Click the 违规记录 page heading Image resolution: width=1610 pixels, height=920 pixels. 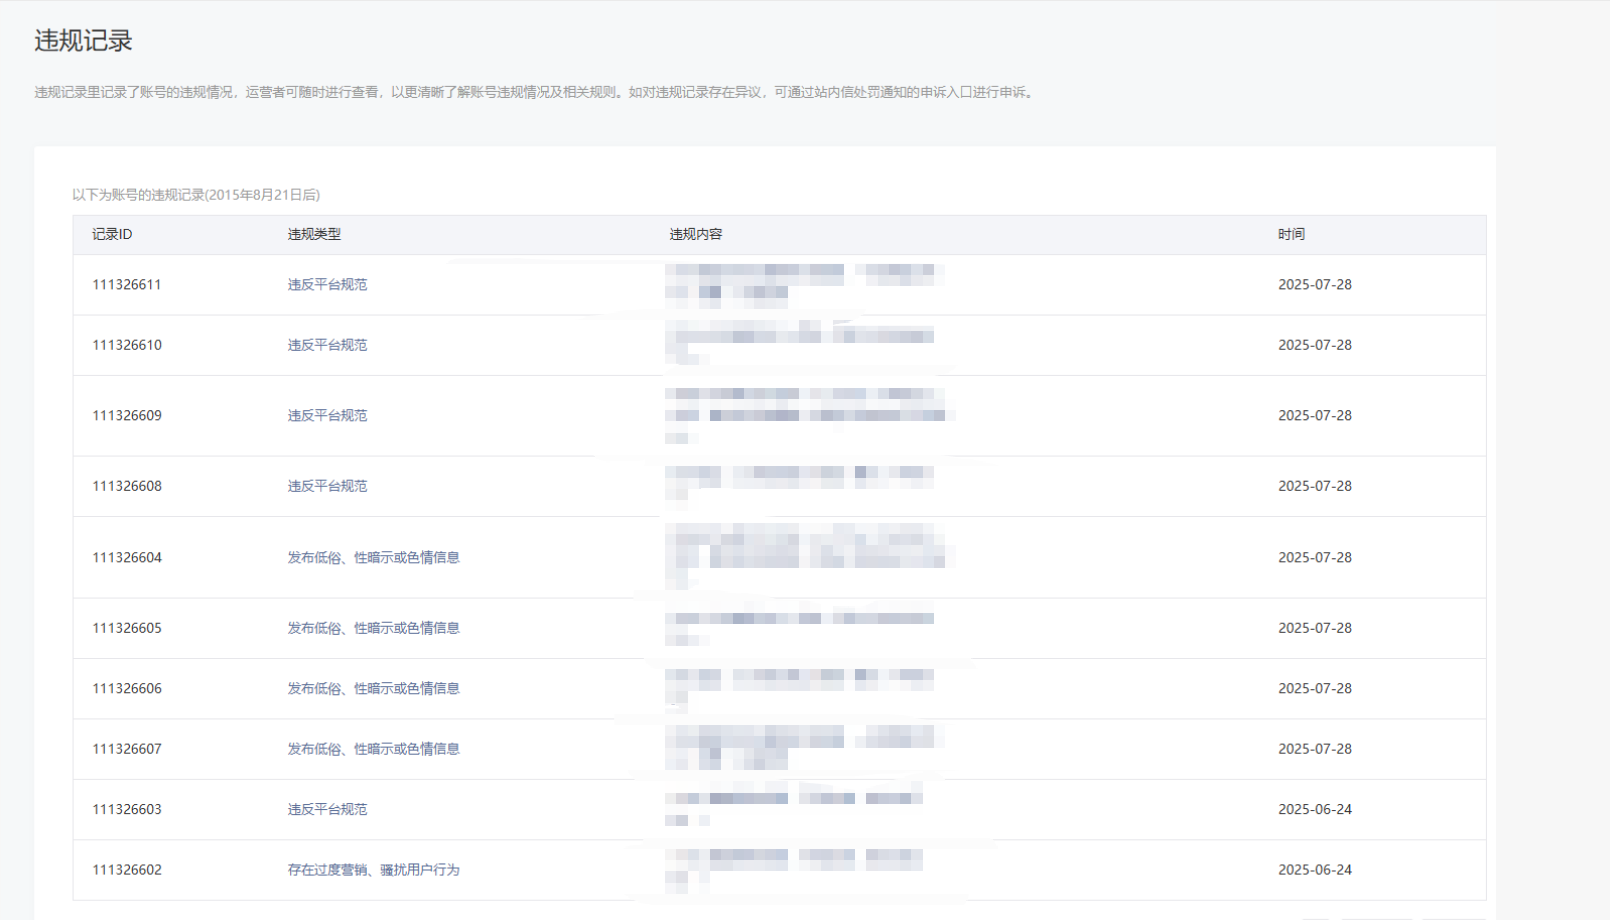[83, 41]
